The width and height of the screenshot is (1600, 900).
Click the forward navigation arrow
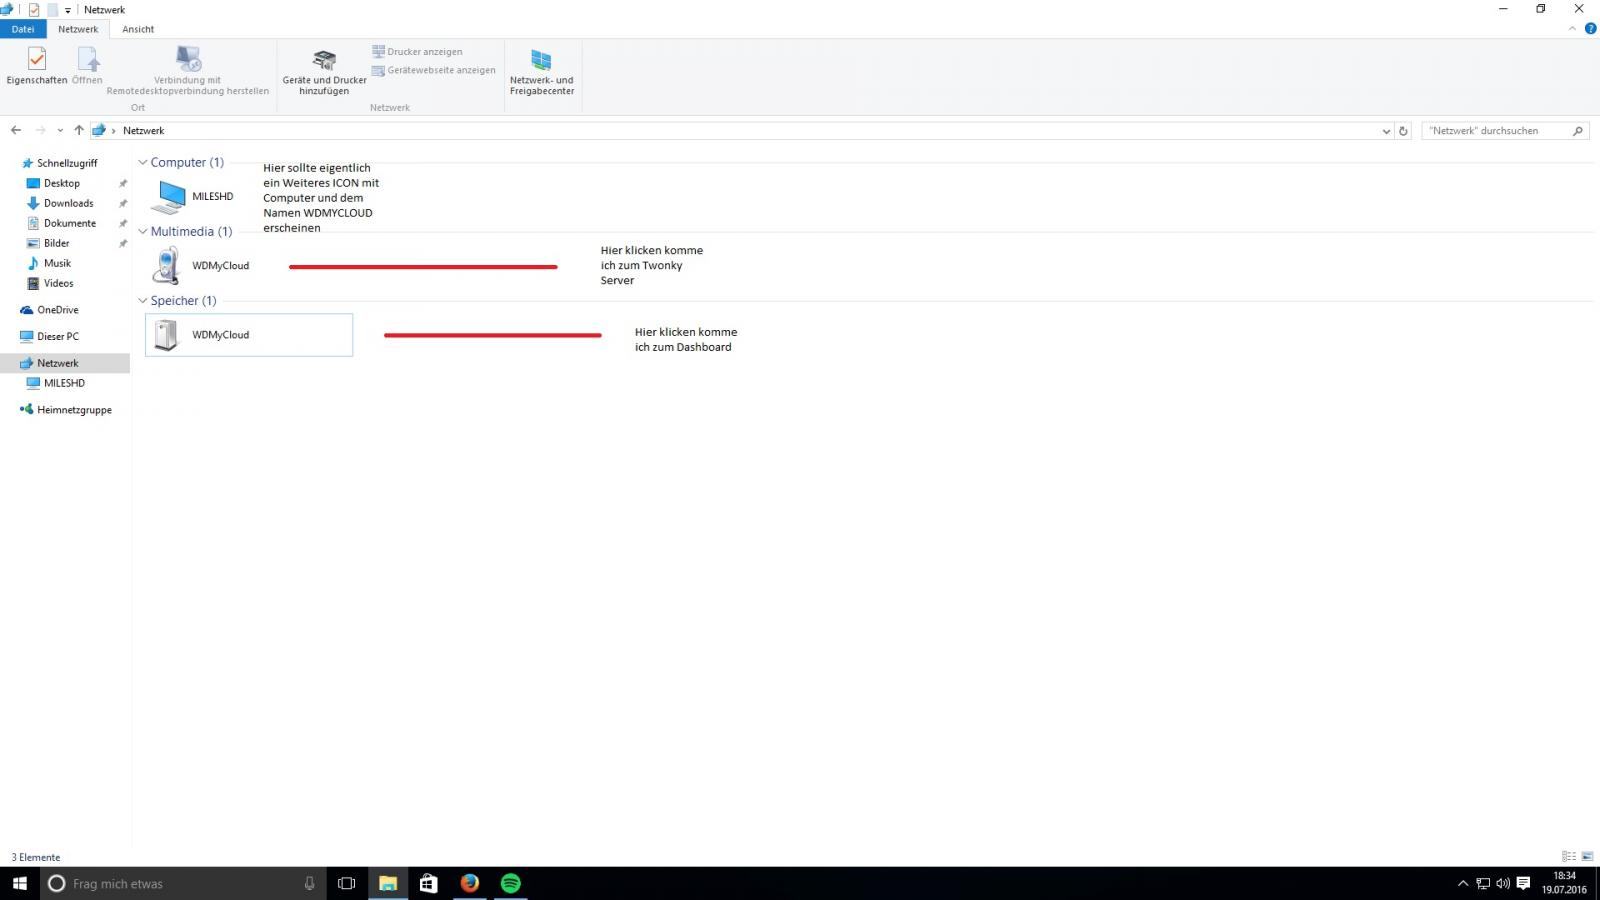(40, 130)
